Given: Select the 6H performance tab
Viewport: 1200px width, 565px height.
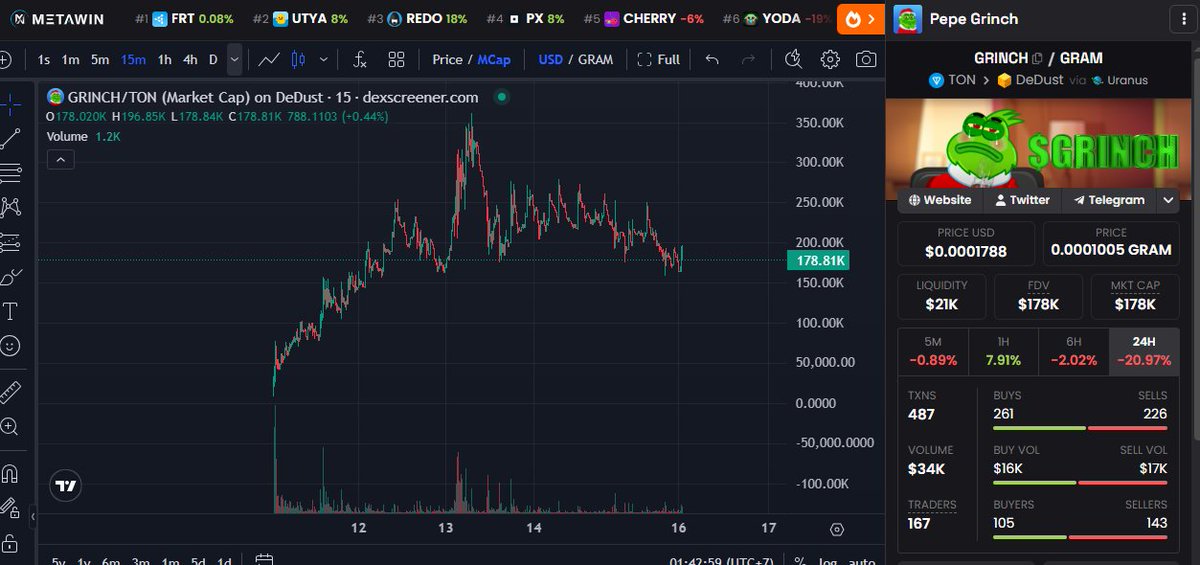Looking at the screenshot, I should [x=1073, y=351].
